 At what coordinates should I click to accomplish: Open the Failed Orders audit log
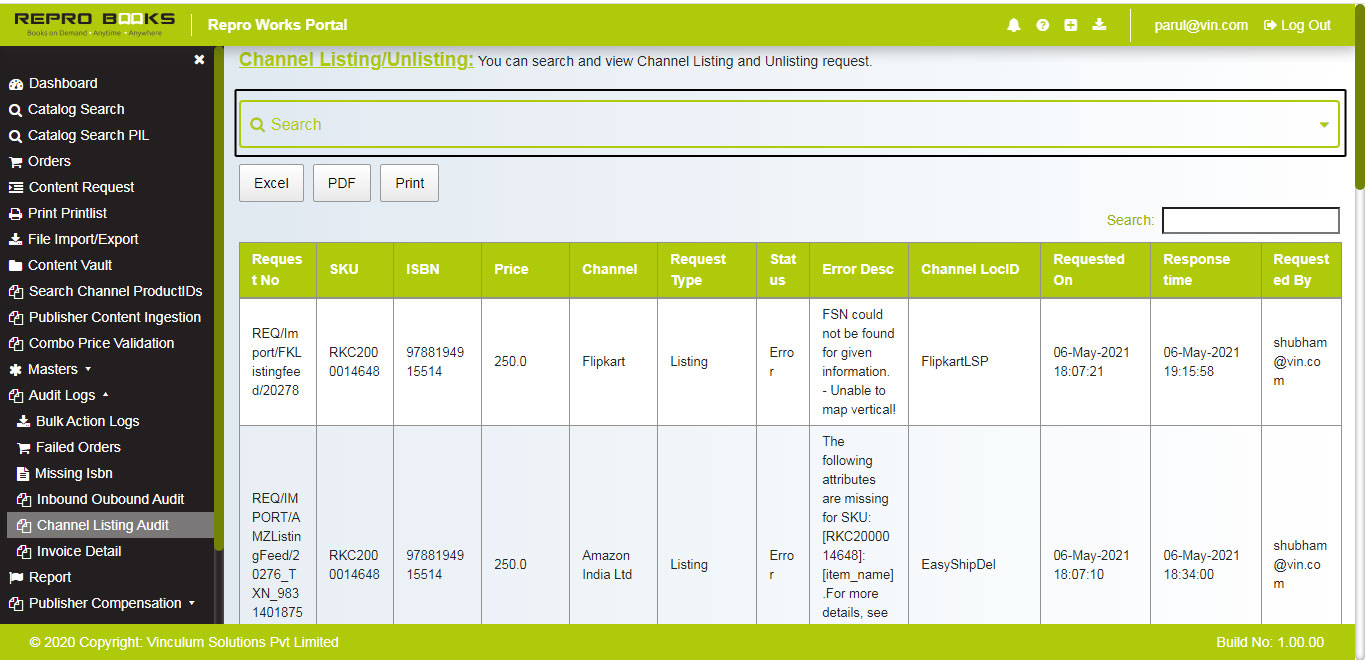(x=76, y=447)
